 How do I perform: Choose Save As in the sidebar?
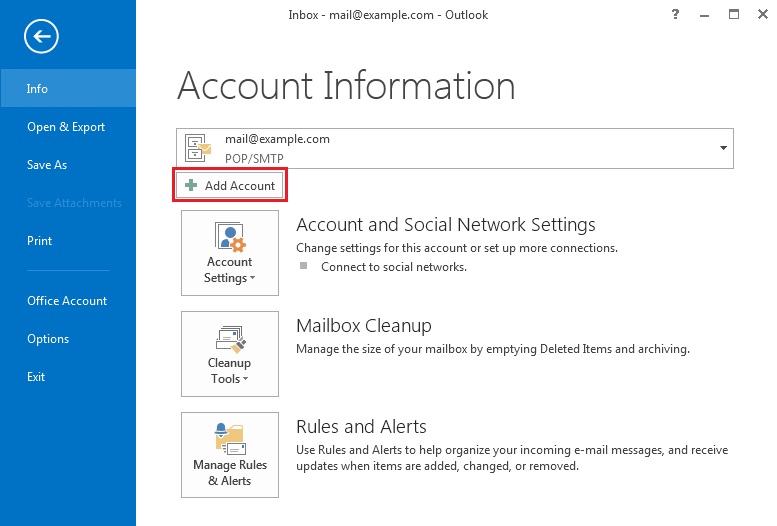tap(68, 165)
